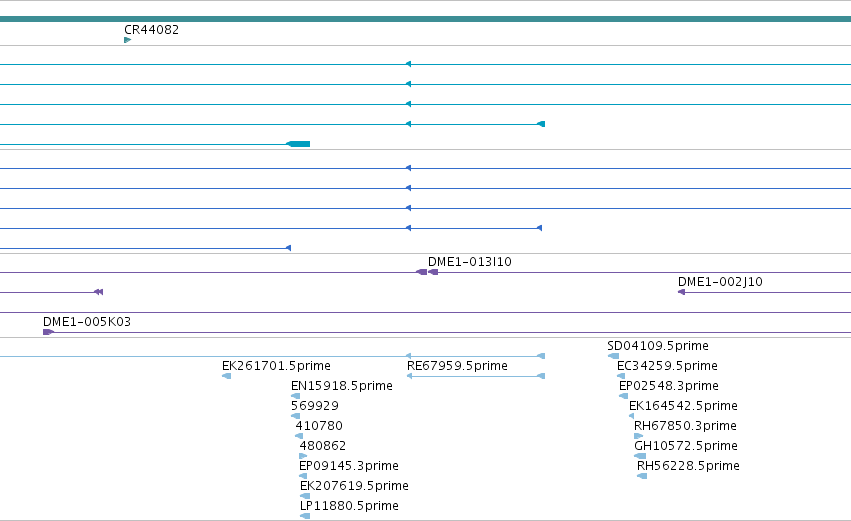Click the EK164542.5prime label
Viewport: 851px width, 521px height.
683,406
